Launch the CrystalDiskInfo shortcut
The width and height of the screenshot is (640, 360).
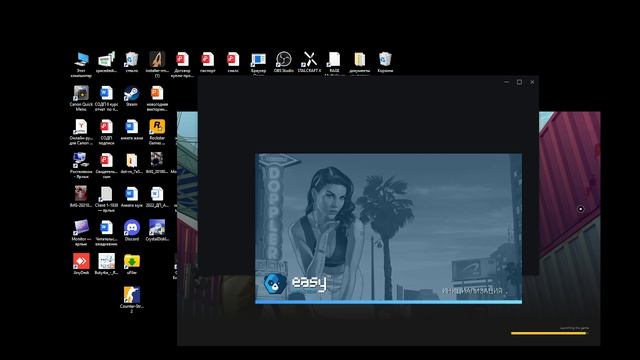157,230
